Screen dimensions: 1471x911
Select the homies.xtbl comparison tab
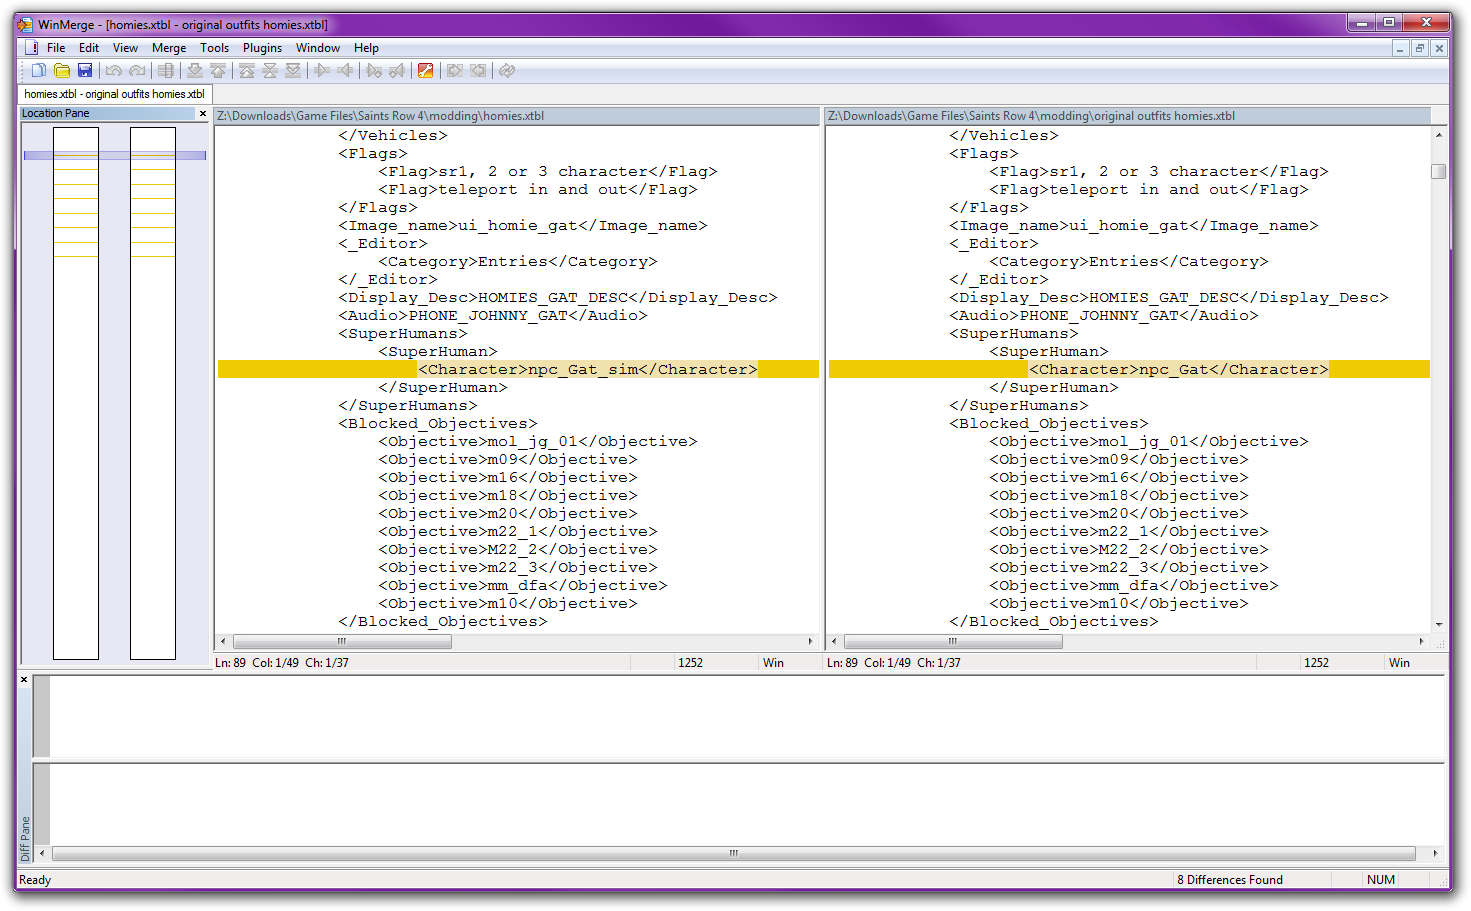click(114, 94)
